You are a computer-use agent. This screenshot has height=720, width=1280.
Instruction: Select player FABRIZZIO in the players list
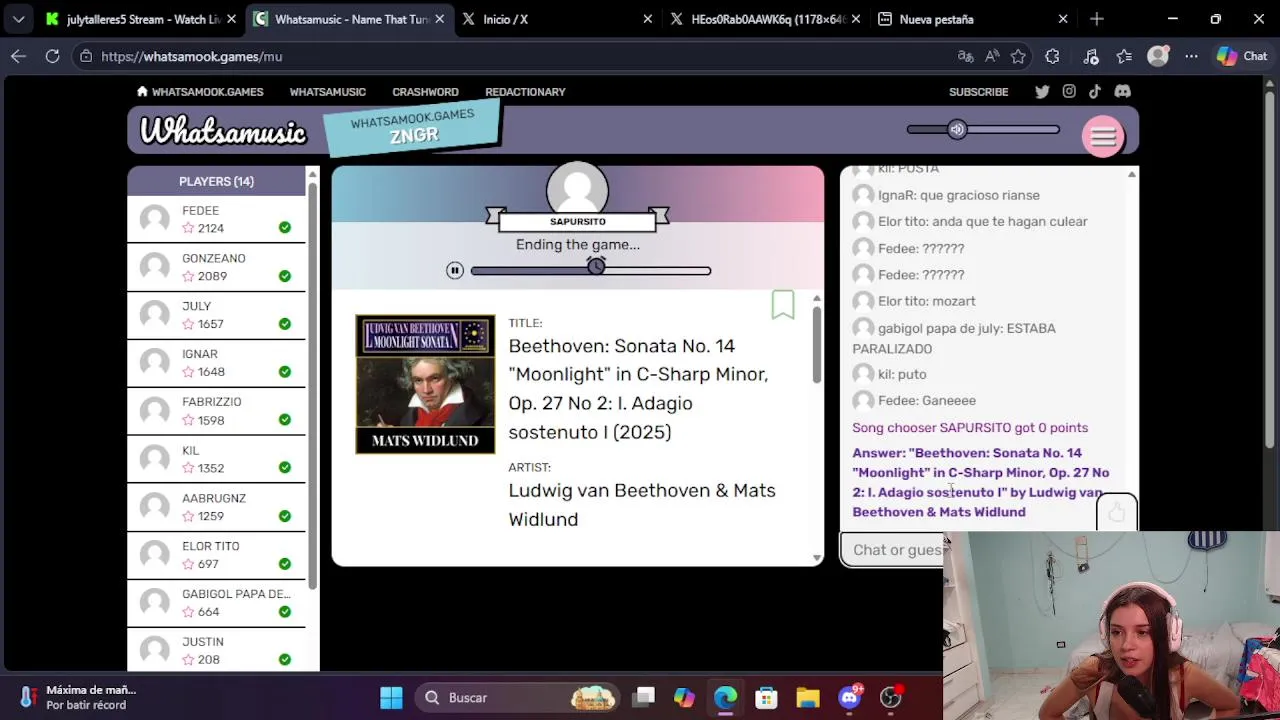(216, 411)
